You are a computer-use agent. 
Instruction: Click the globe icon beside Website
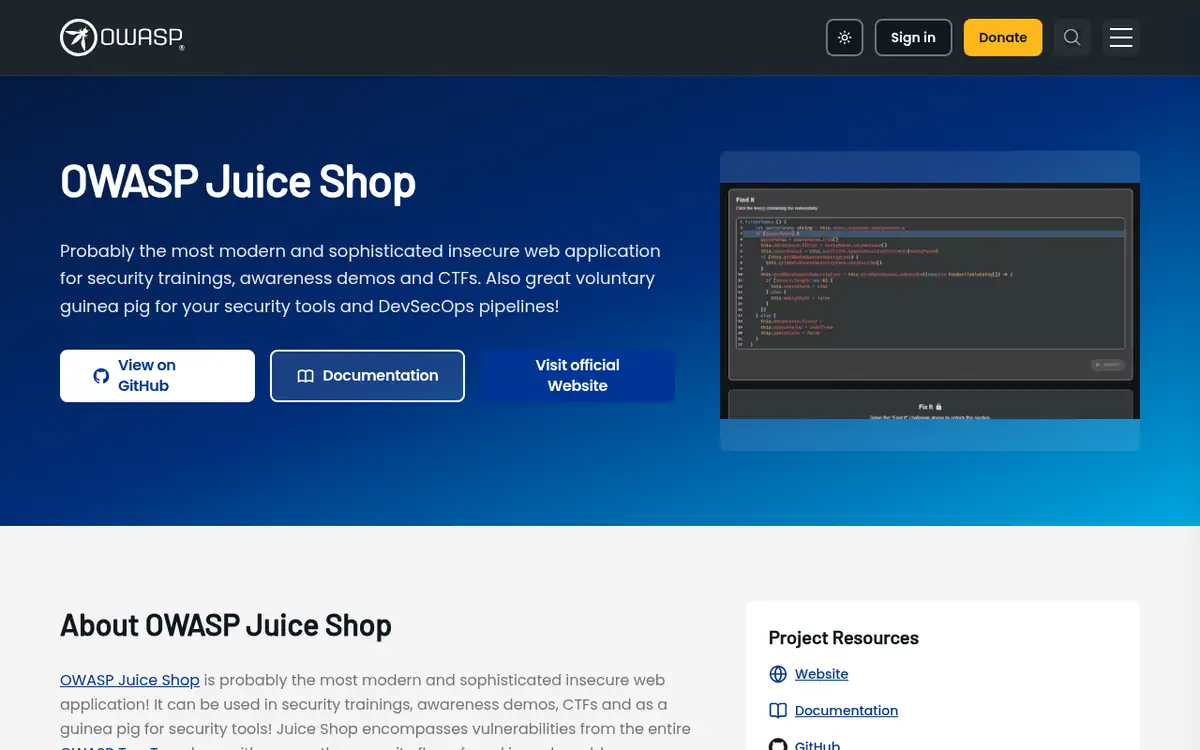tap(778, 674)
